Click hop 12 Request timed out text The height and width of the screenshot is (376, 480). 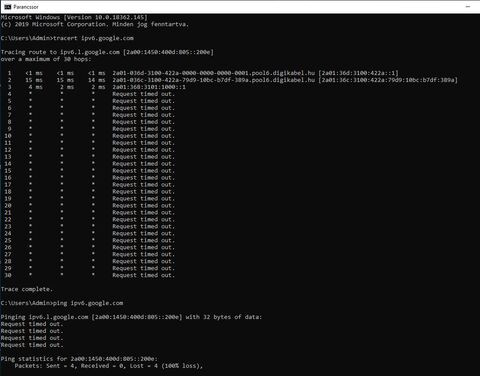pyautogui.click(x=143, y=150)
